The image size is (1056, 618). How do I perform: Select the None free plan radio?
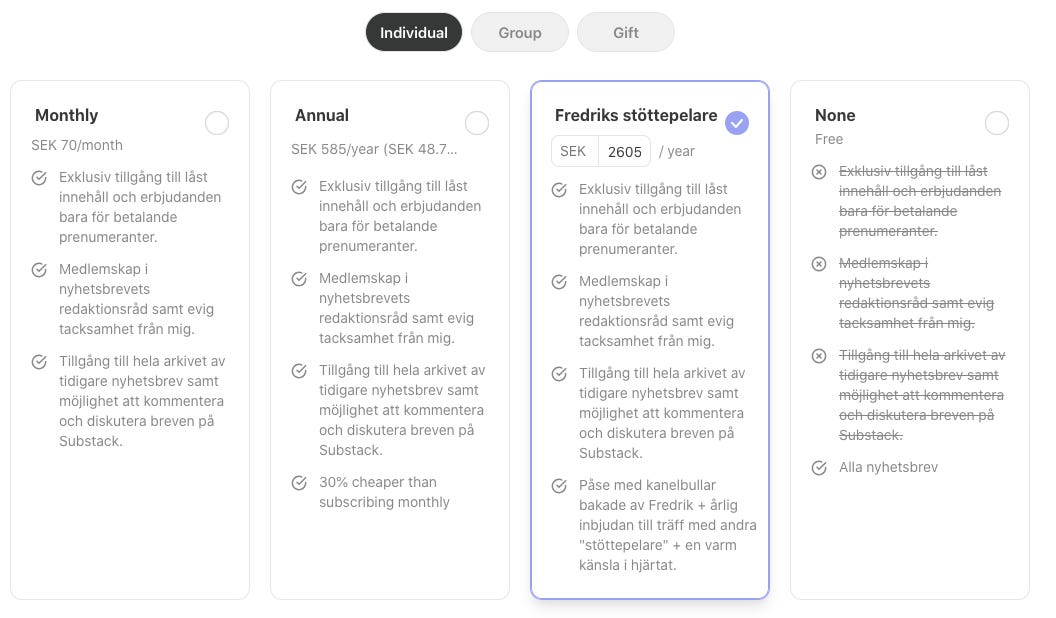tap(997, 123)
